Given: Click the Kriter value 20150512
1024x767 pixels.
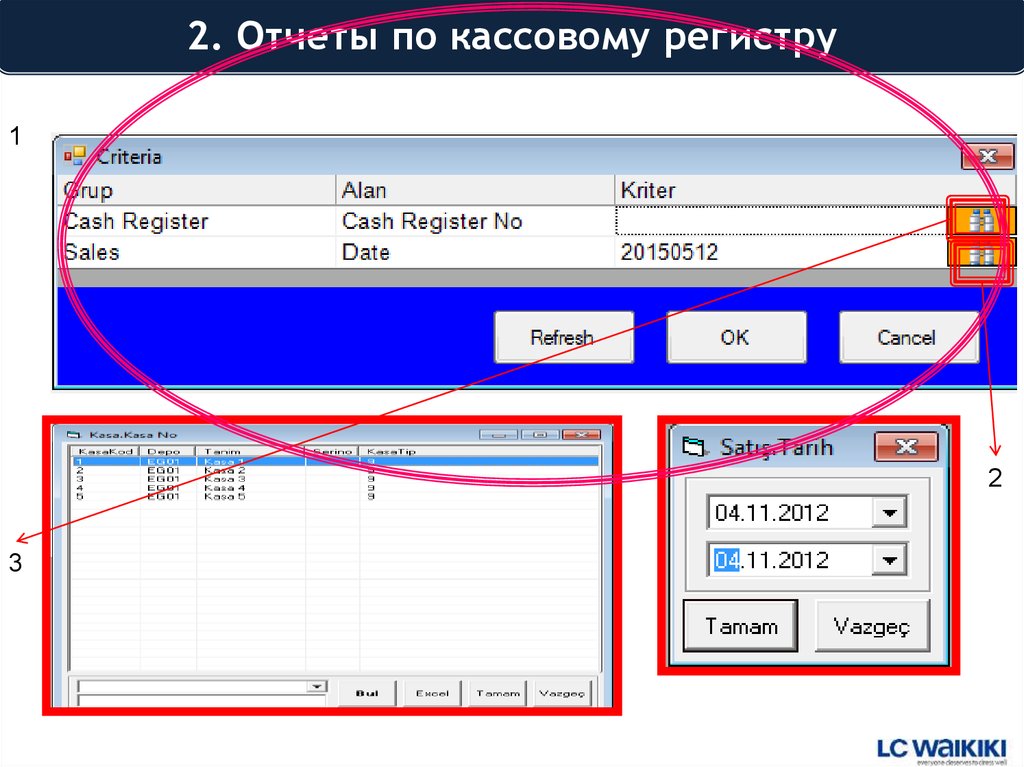Looking at the screenshot, I should coord(669,252).
